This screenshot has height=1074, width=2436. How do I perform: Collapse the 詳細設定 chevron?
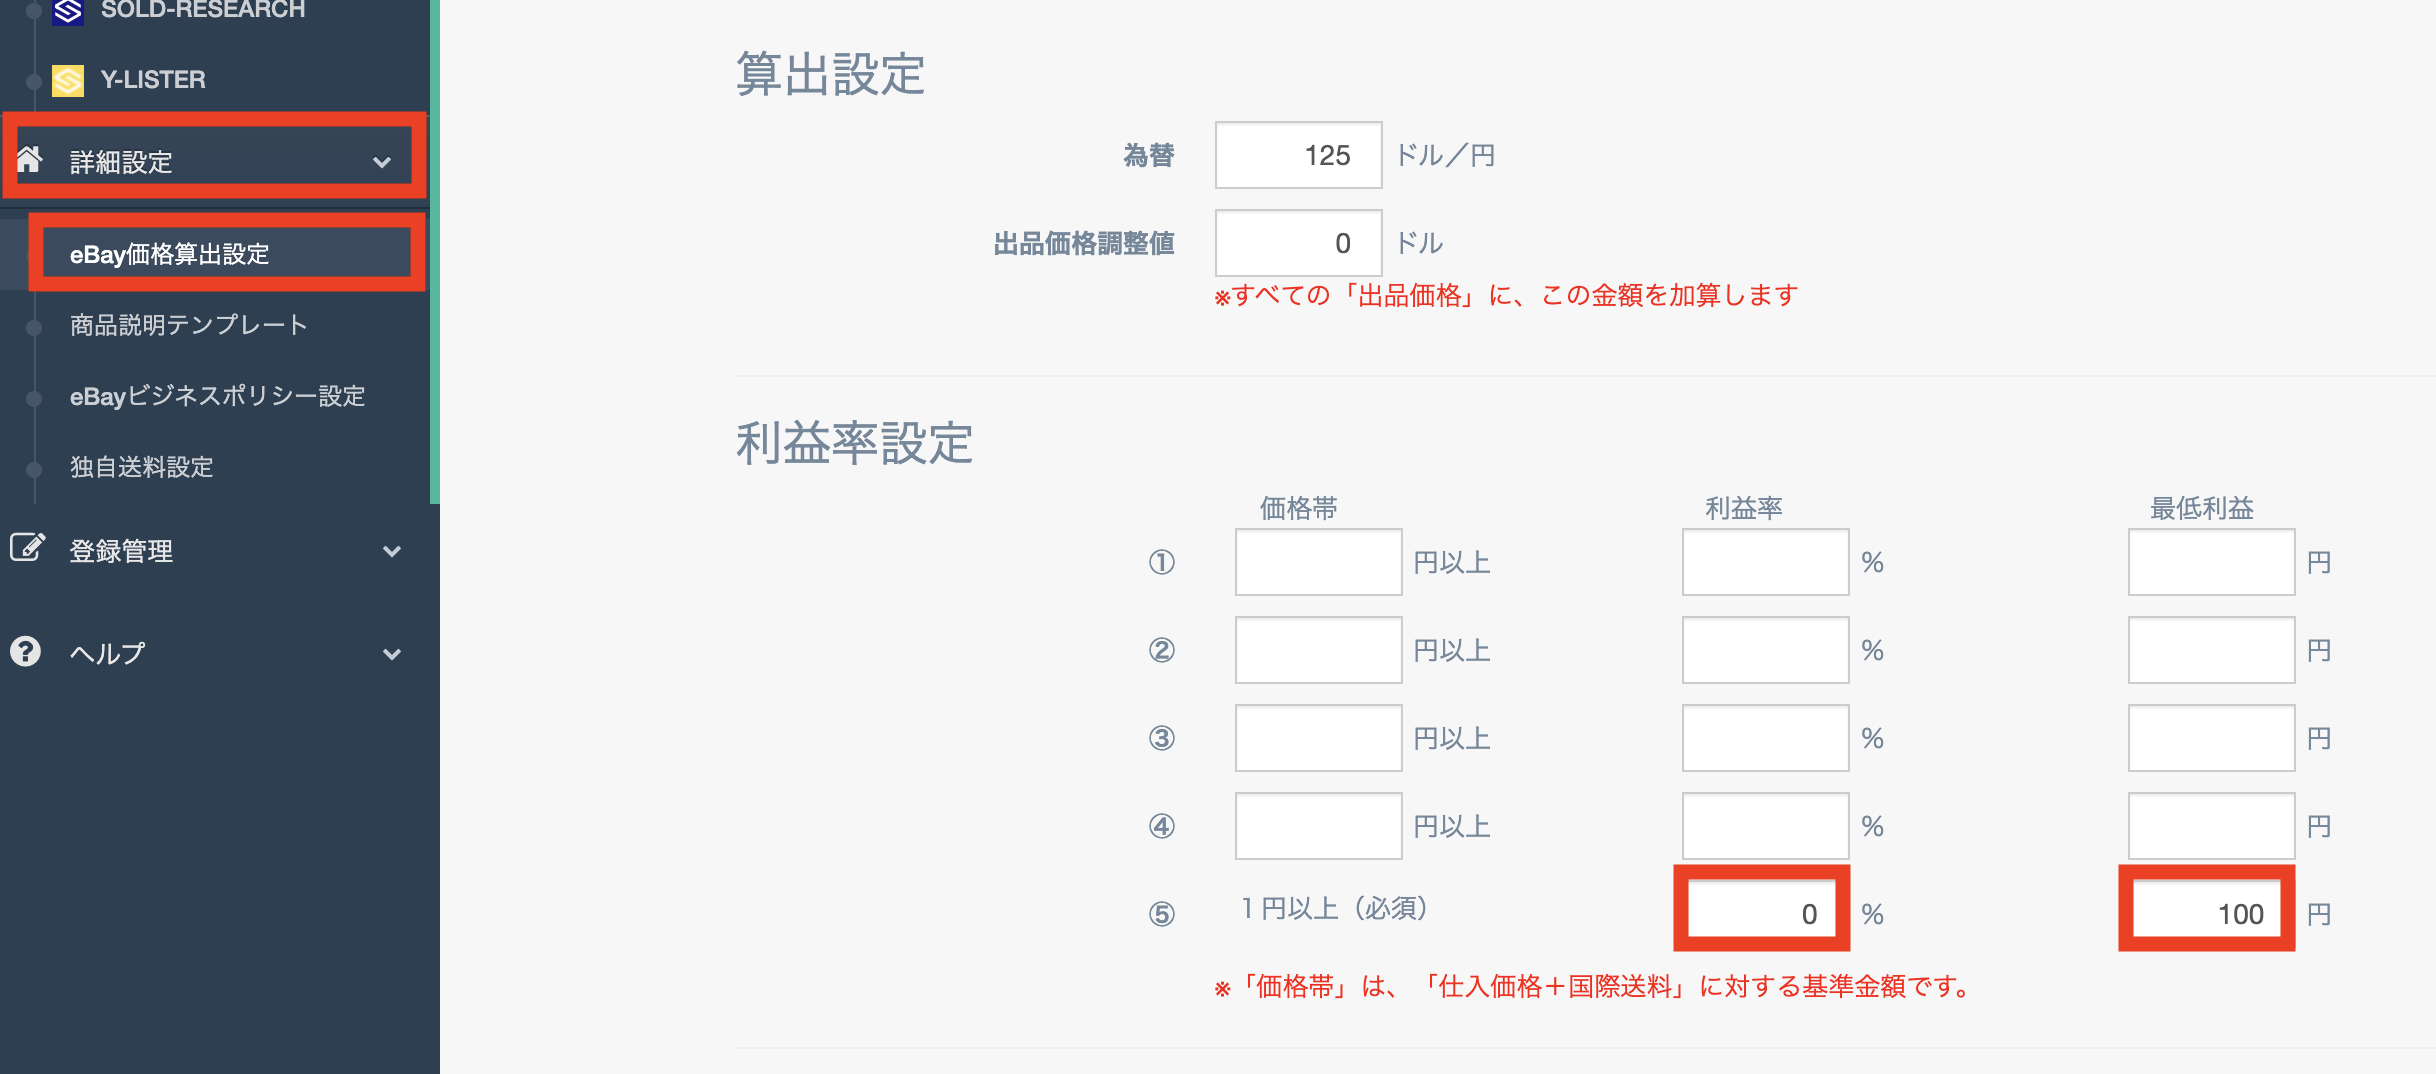pos(382,162)
